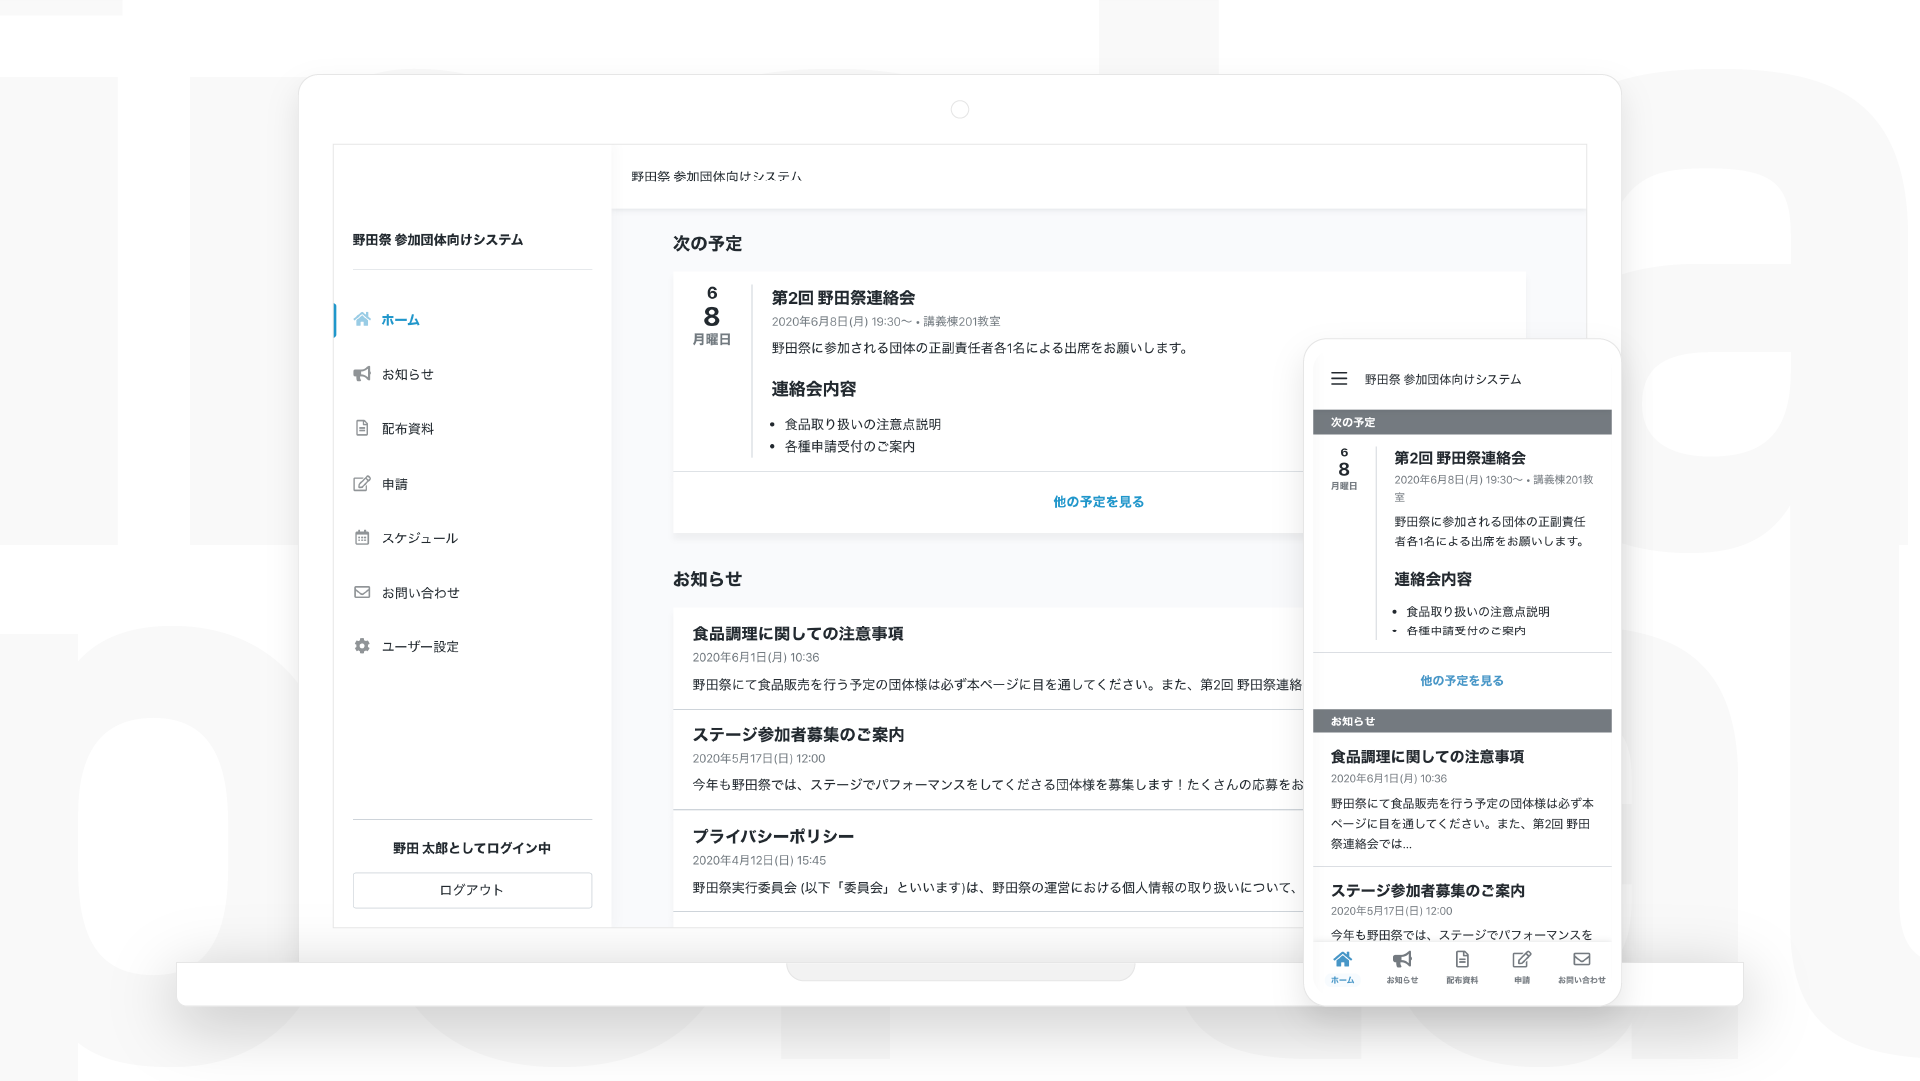Tap the mobile bottom bar megaphone icon
This screenshot has width=1920, height=1081.
pyautogui.click(x=1402, y=960)
